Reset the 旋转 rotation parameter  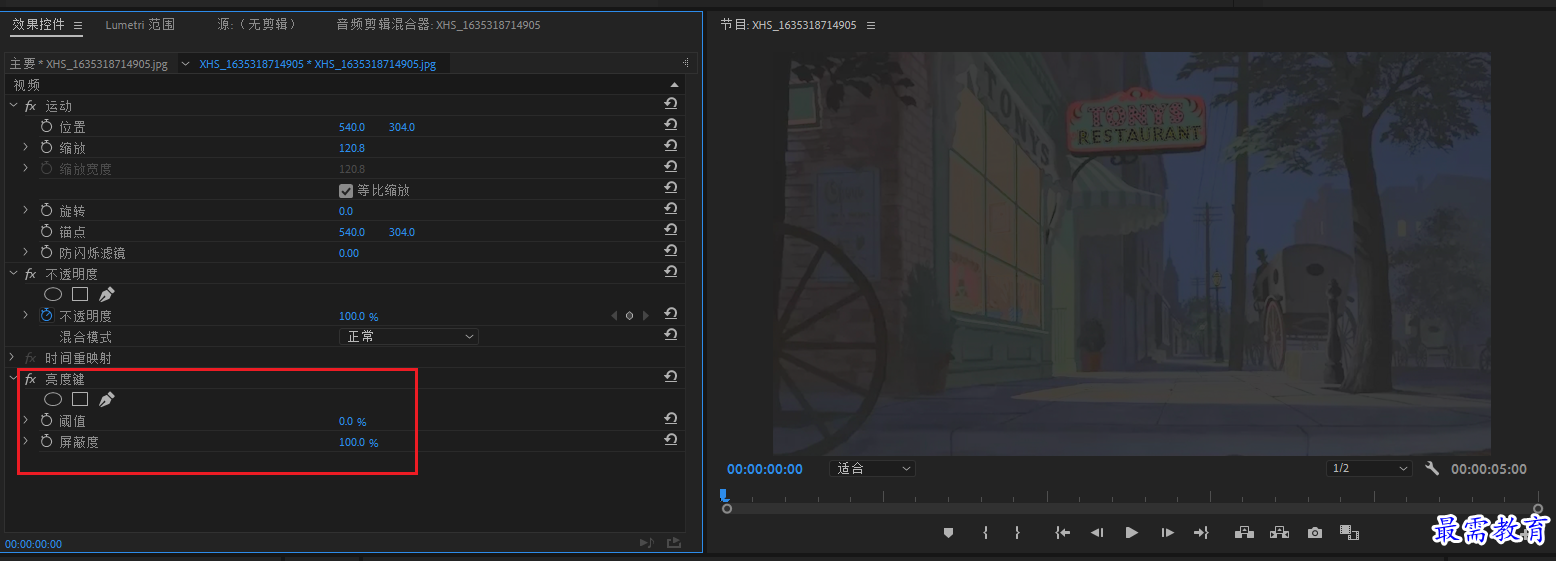671,209
